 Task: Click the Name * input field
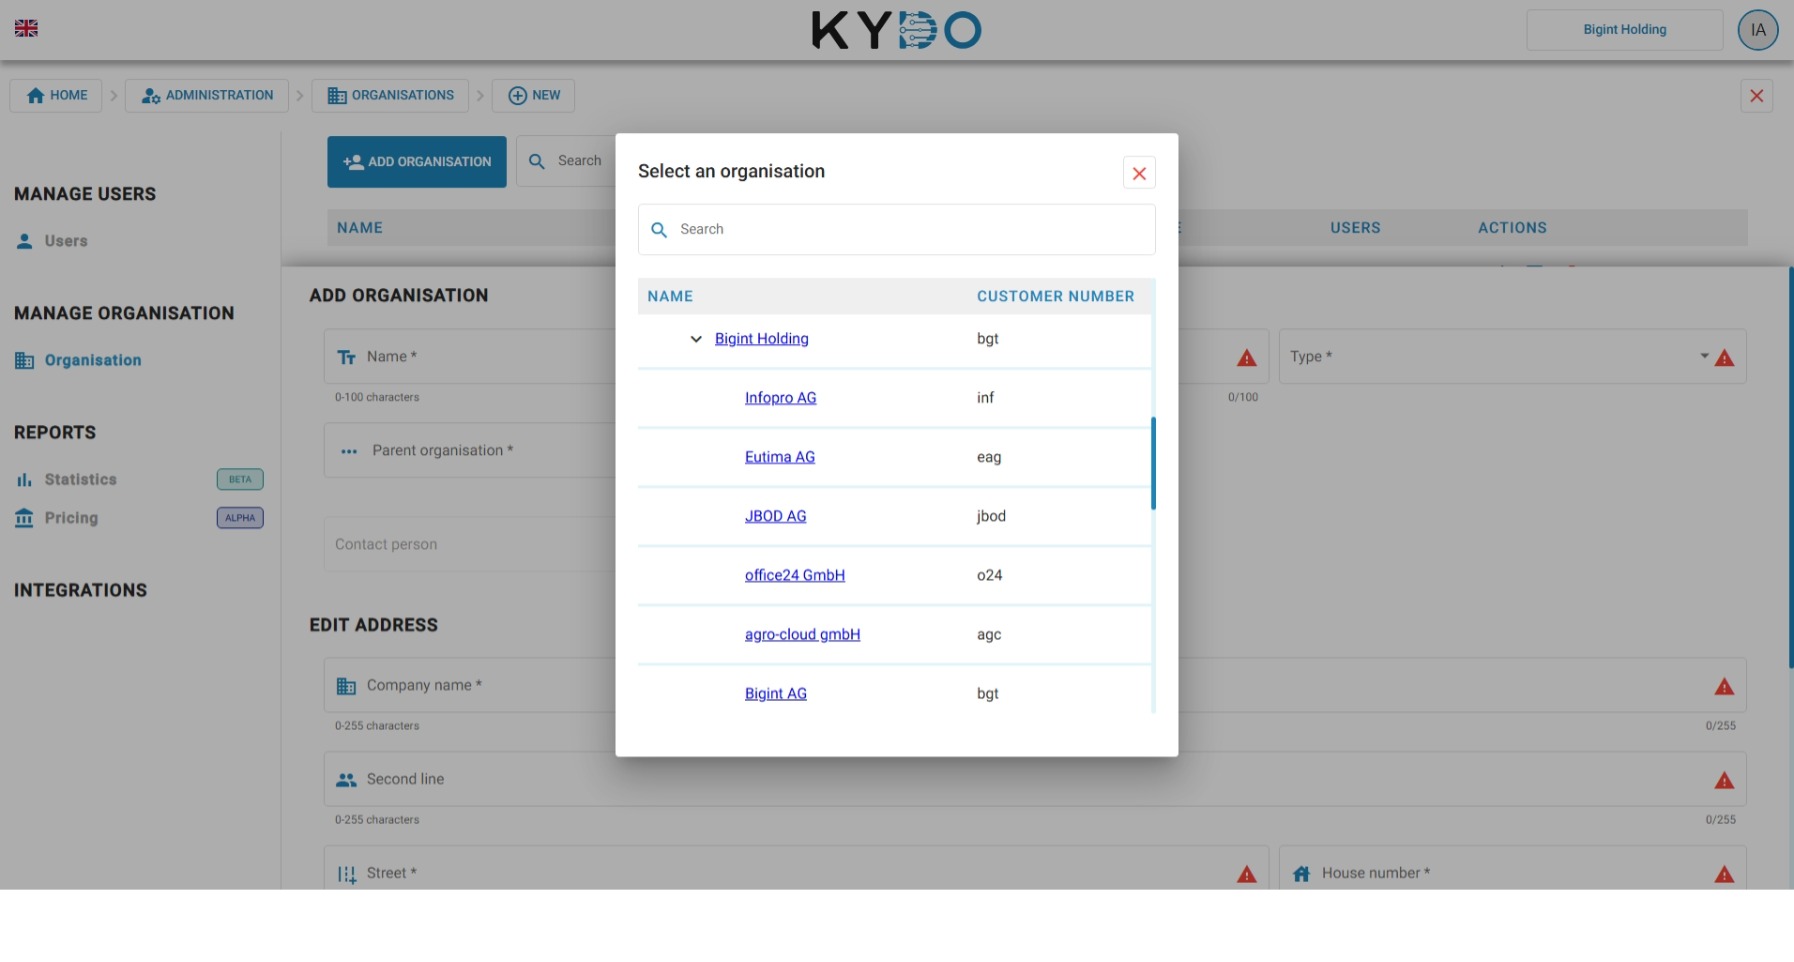[x=470, y=357]
